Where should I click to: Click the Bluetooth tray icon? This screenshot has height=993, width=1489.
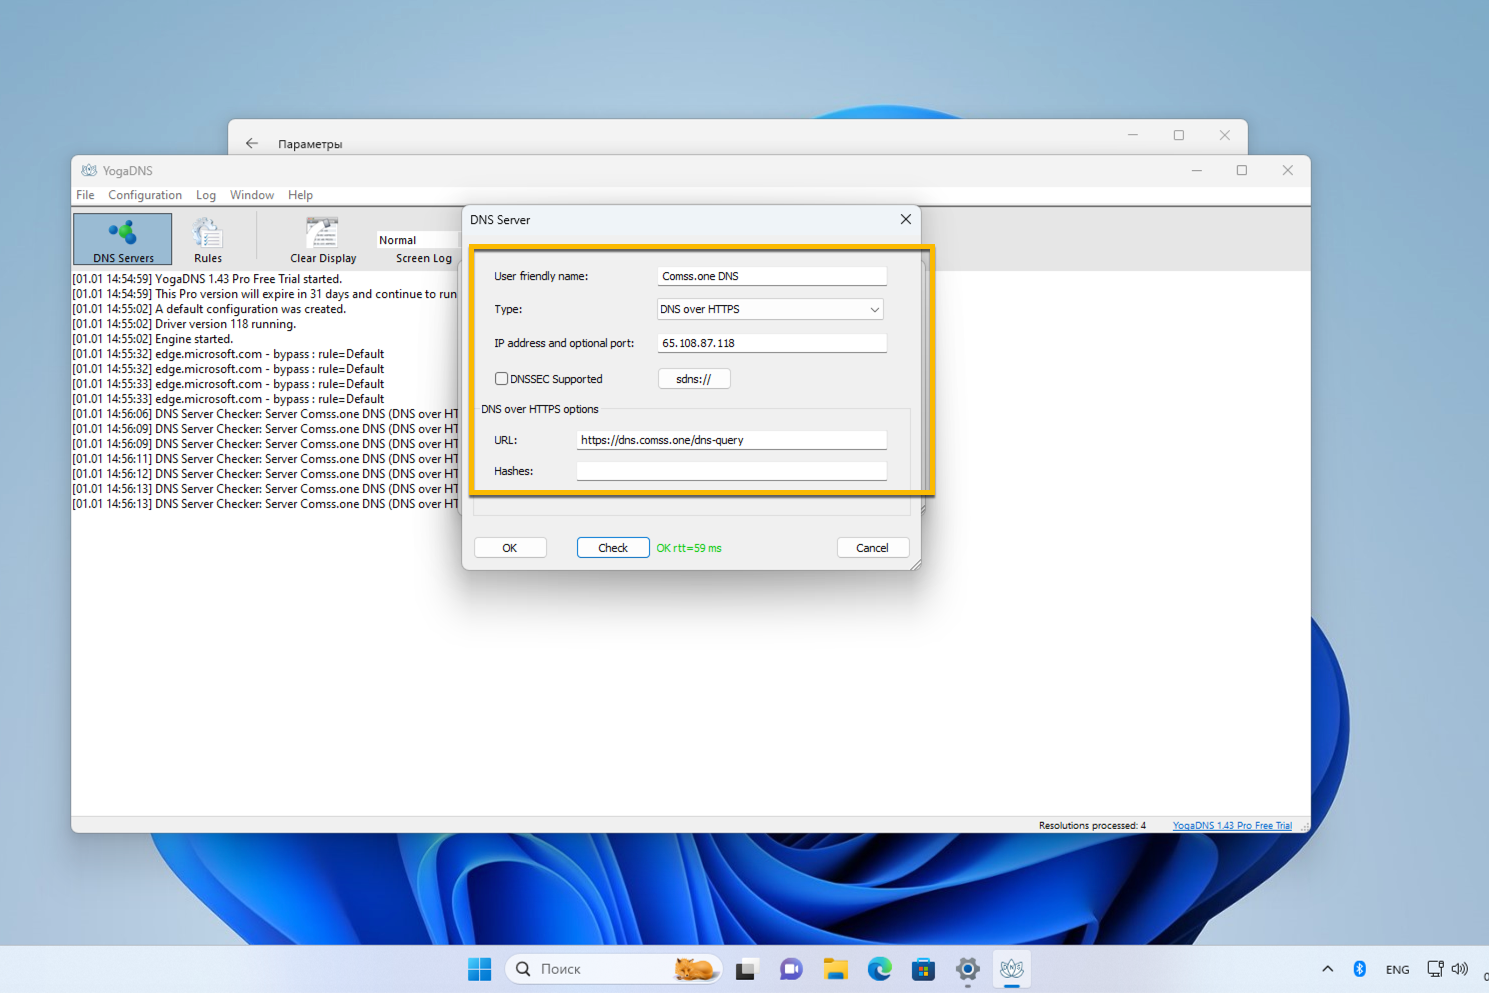click(1359, 969)
